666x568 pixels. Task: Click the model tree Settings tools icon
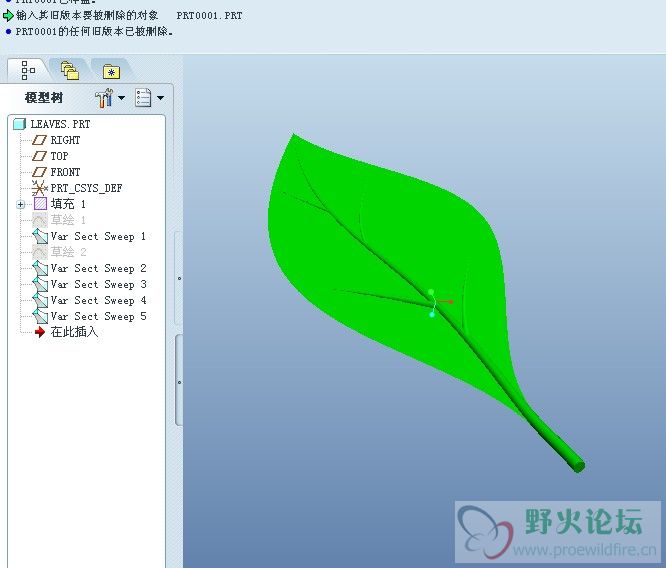point(104,98)
